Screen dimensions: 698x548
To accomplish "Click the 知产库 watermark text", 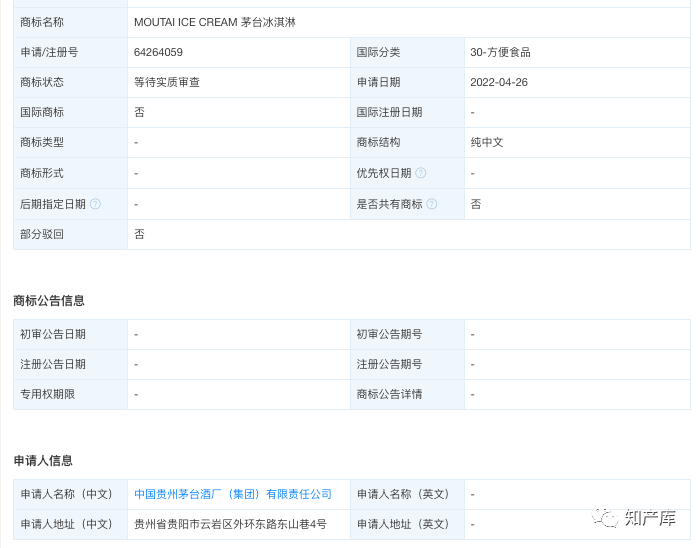I will 651,517.
